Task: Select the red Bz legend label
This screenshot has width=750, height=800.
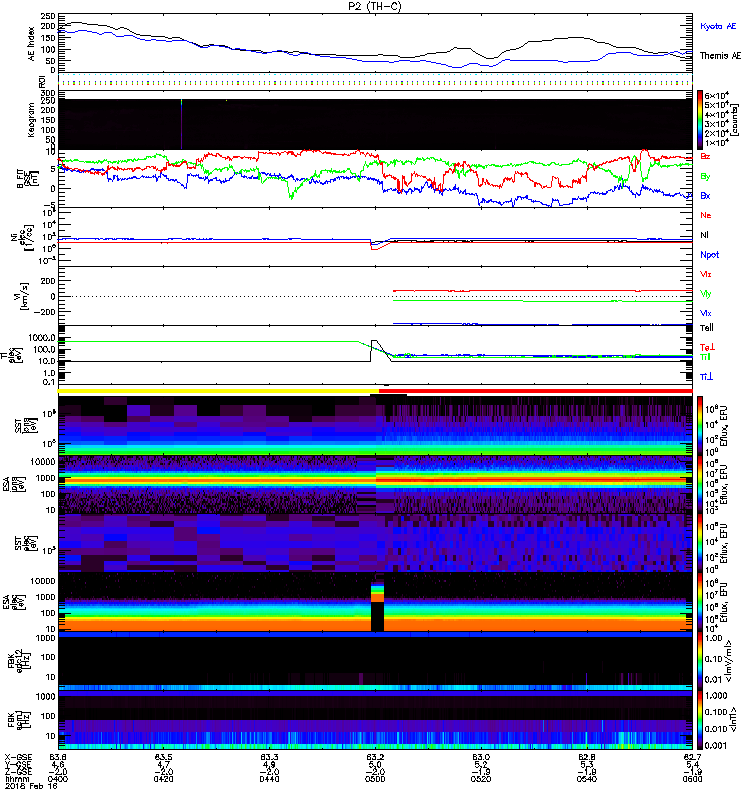Action: point(705,156)
